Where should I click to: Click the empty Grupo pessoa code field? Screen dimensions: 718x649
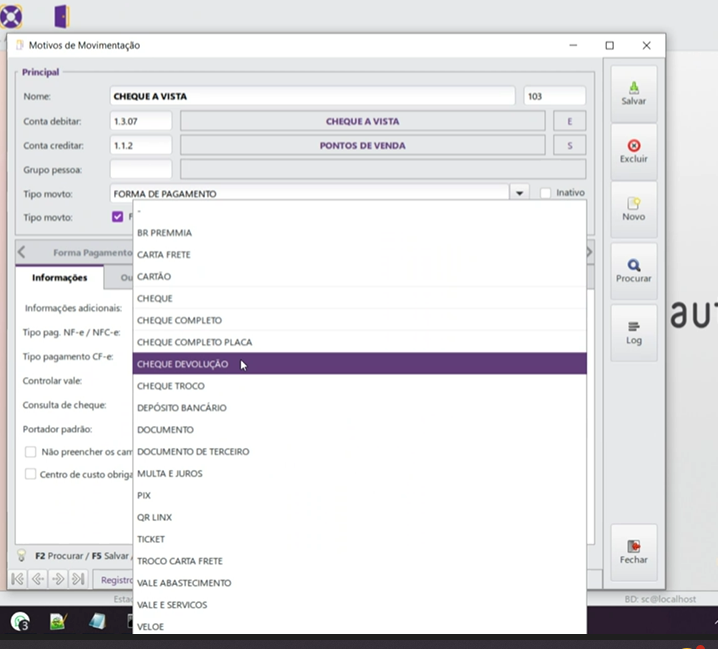click(141, 169)
